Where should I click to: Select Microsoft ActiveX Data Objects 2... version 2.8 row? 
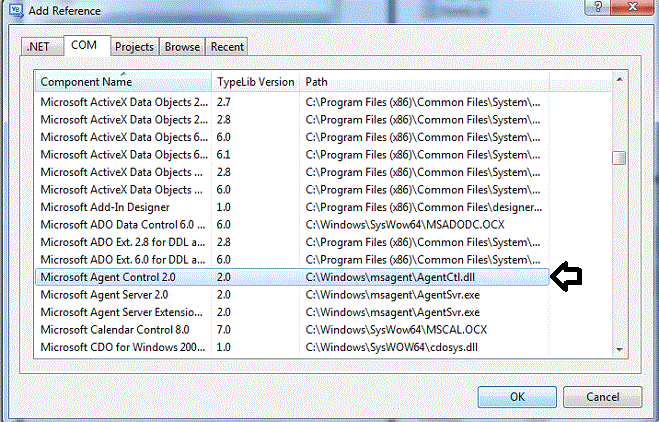click(292, 120)
